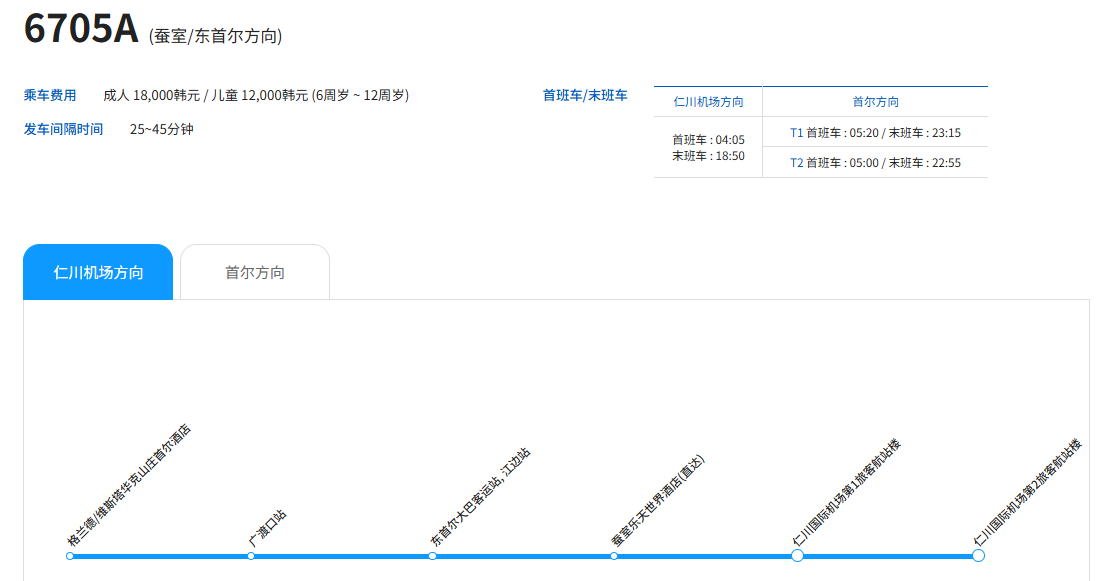This screenshot has height=581, width=1114.
Task: Click the T2 first/last bus row
Action: [875, 162]
